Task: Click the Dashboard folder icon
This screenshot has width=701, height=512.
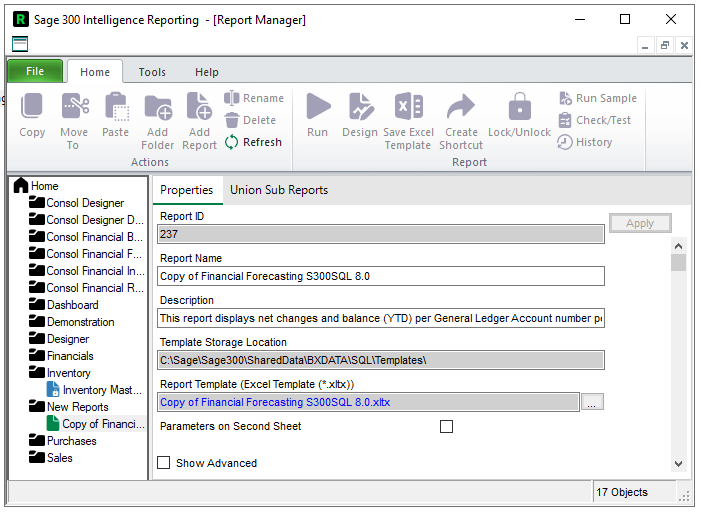Action: point(37,304)
